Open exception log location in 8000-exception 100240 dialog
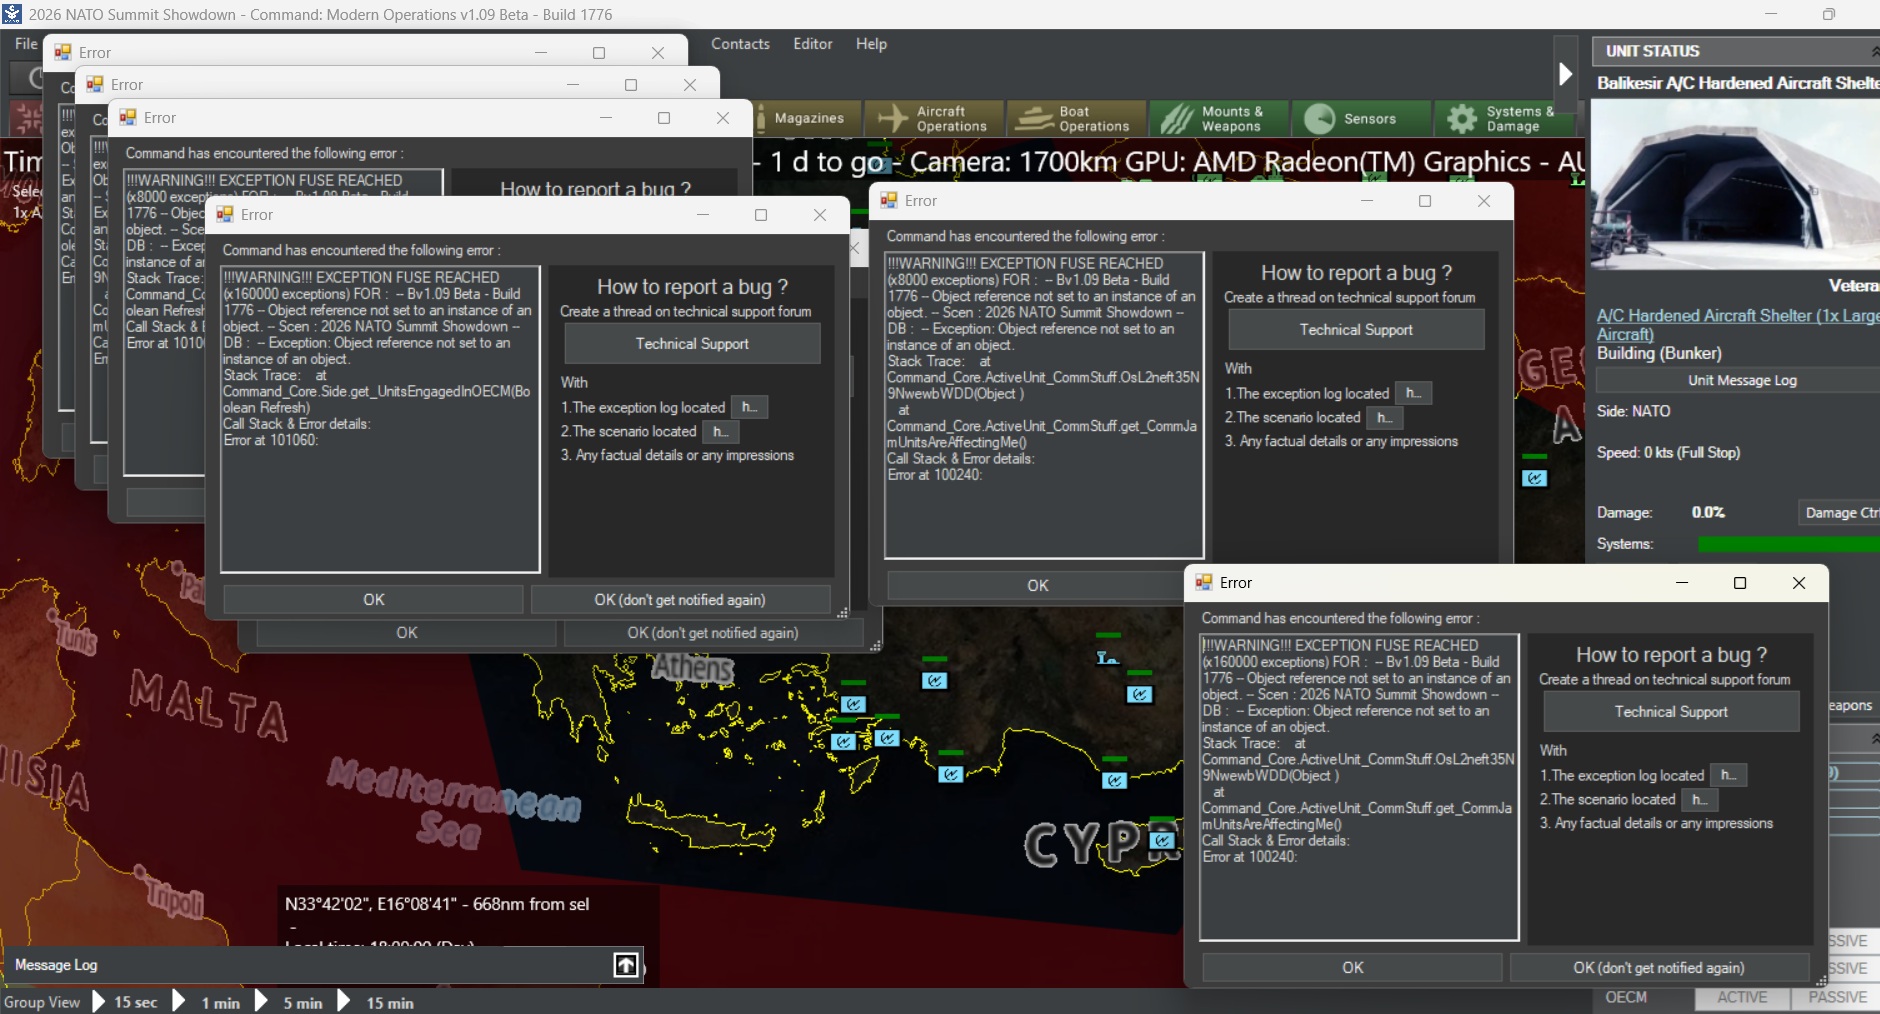Viewport: 1880px width, 1014px height. tap(1413, 393)
